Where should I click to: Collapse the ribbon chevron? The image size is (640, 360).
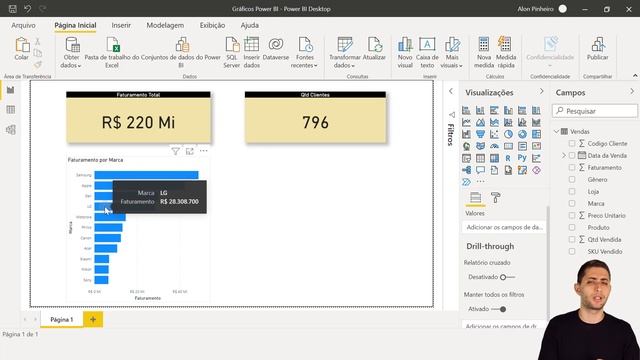tap(635, 76)
